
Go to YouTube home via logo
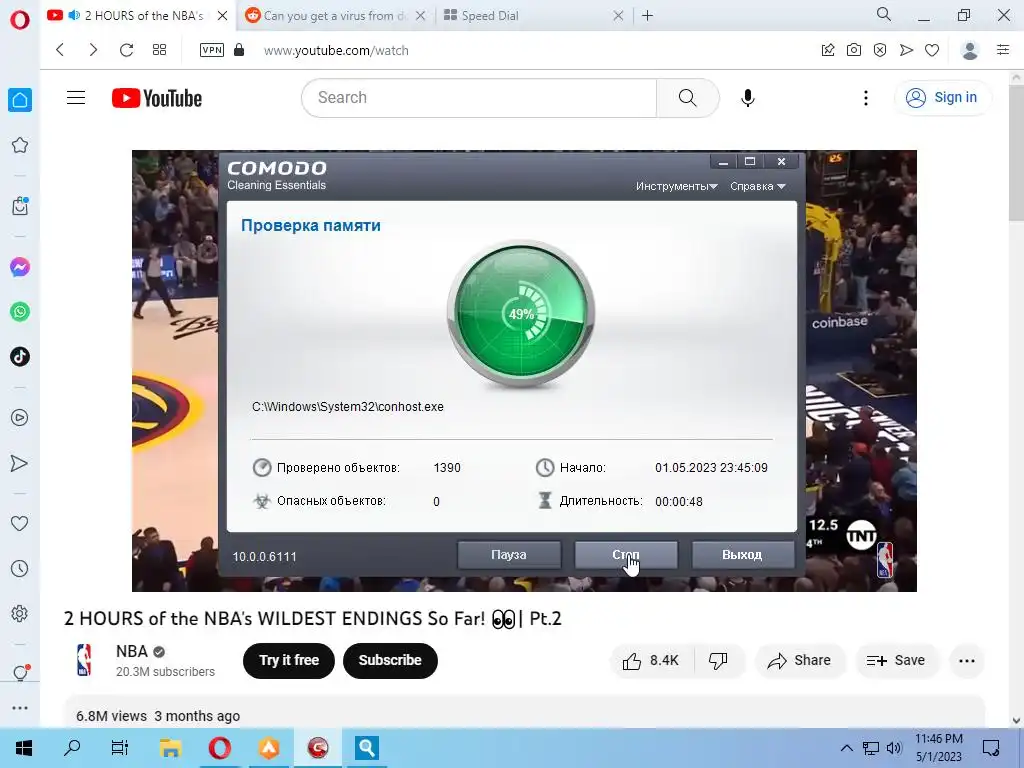tap(157, 98)
